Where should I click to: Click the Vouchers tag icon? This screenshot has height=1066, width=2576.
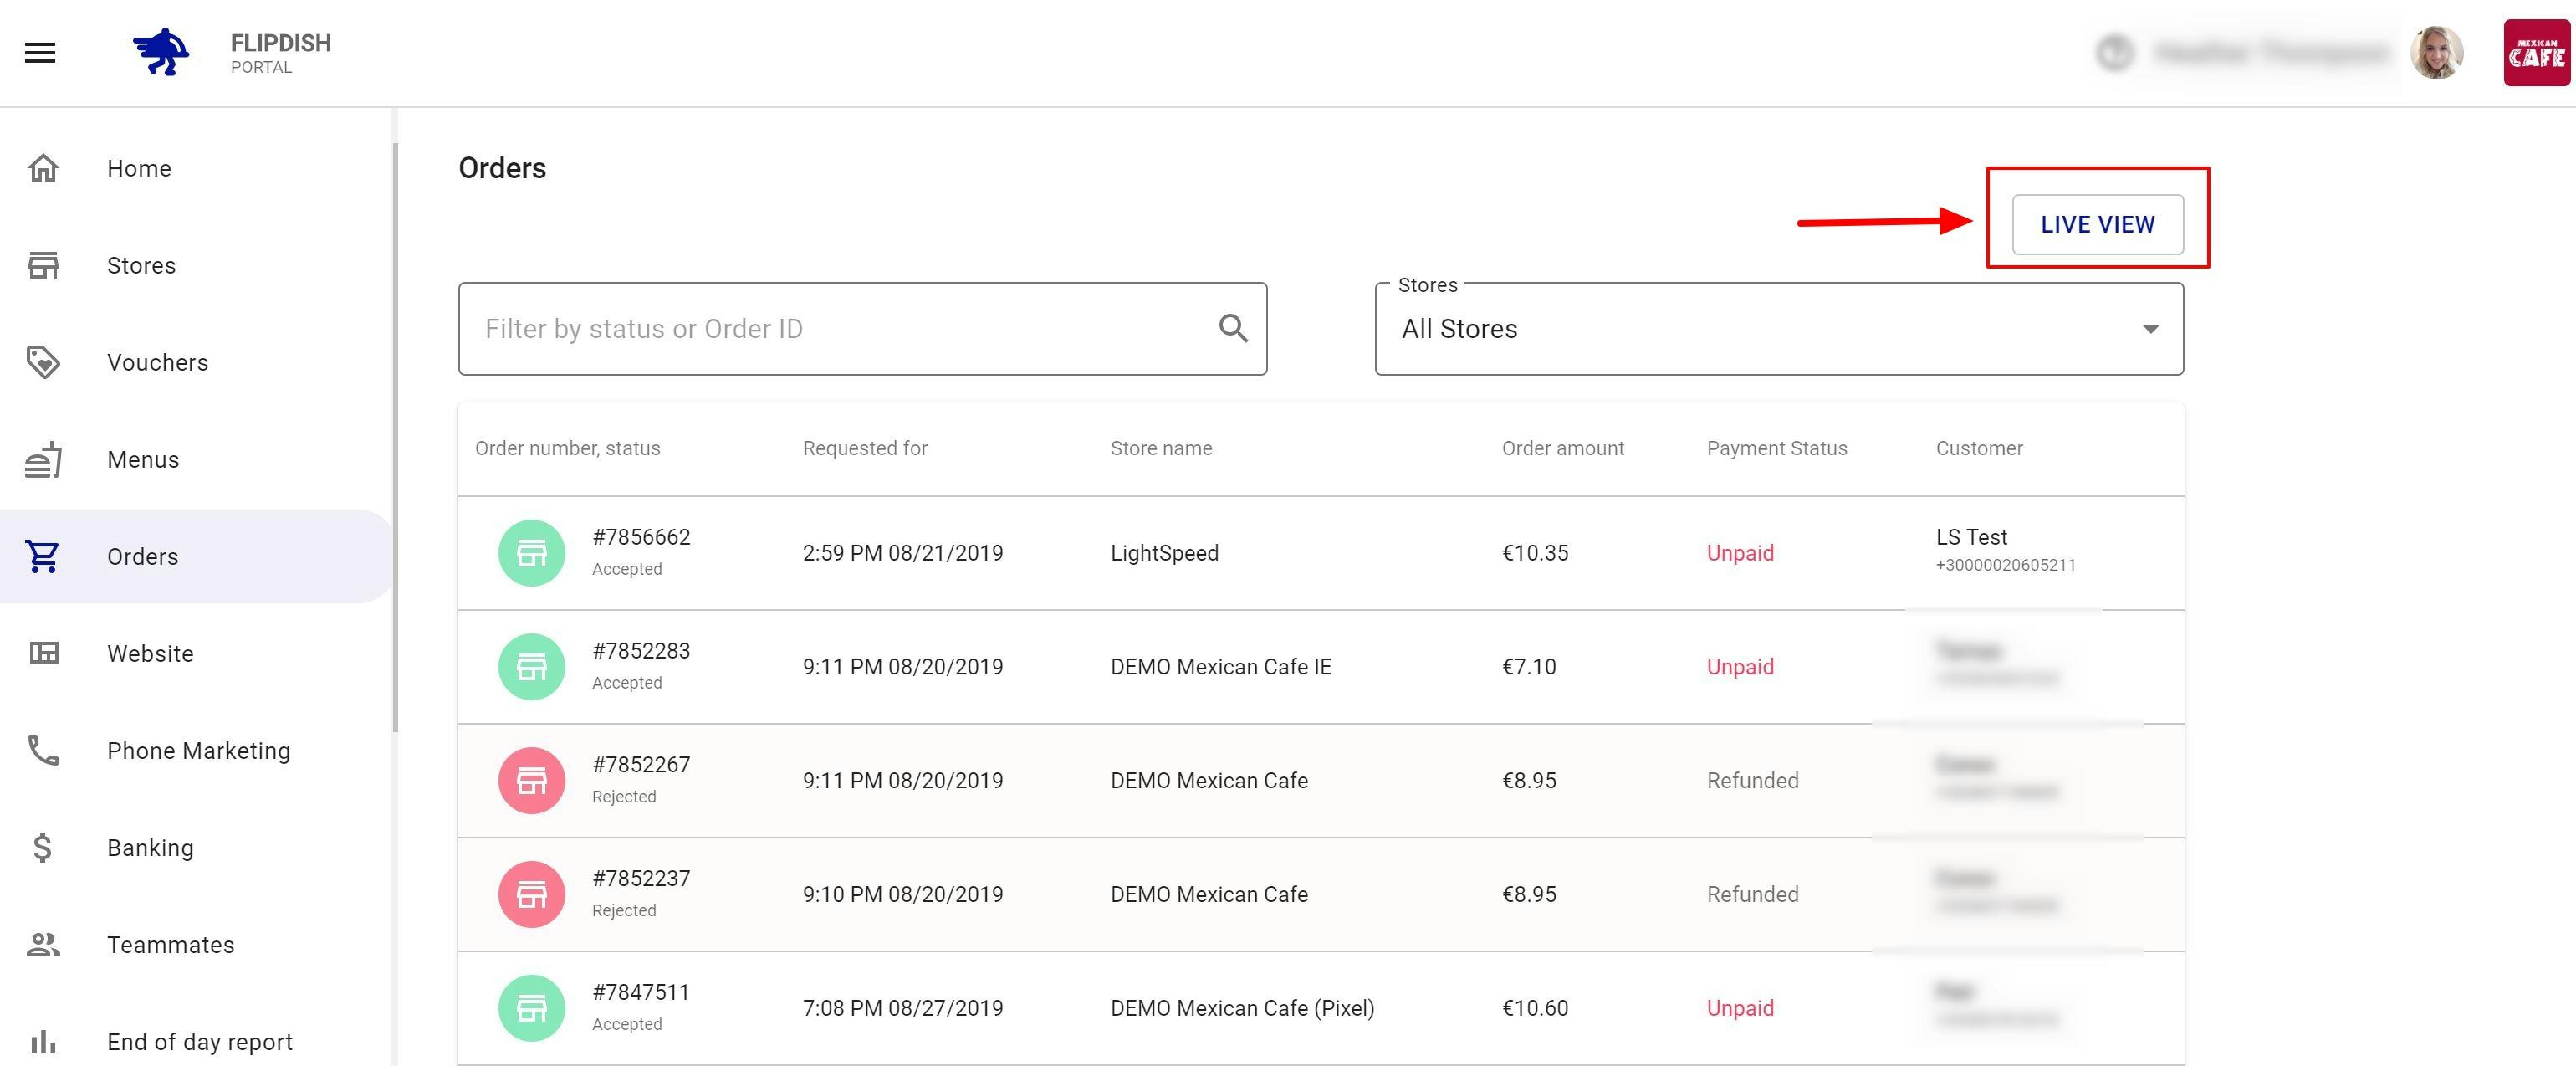(x=43, y=362)
